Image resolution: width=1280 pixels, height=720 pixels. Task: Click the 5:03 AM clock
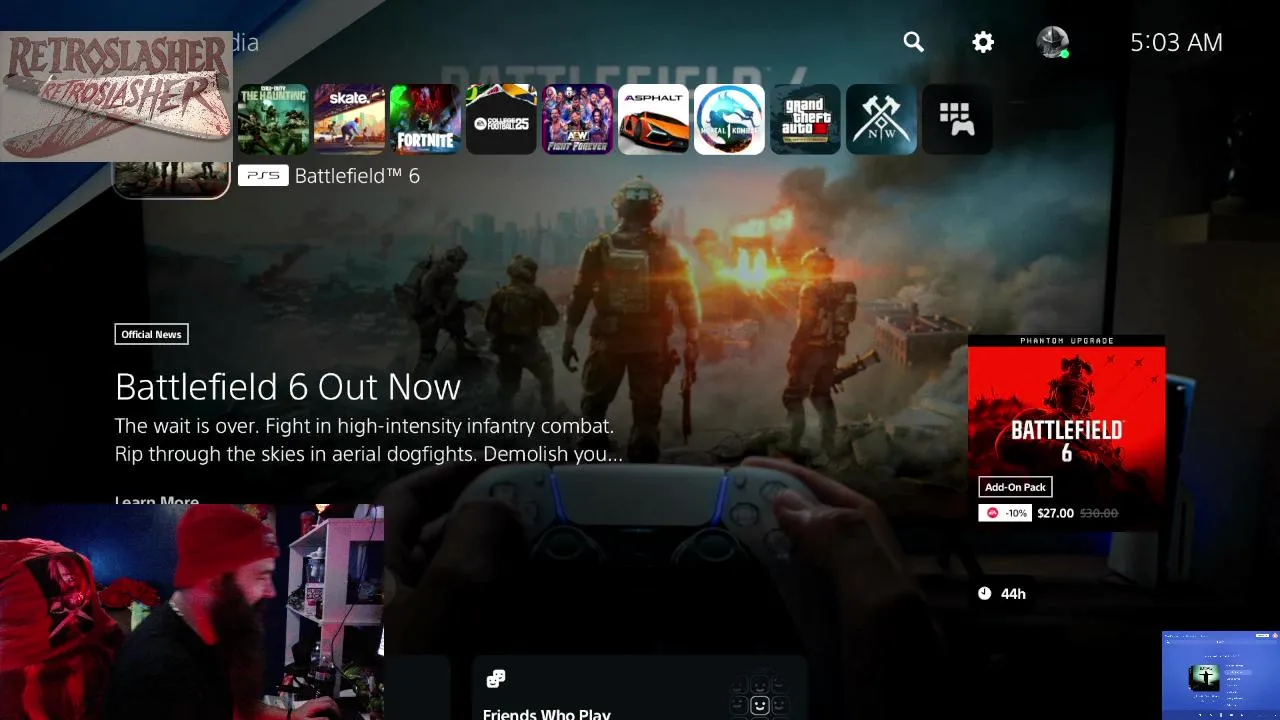(1176, 42)
